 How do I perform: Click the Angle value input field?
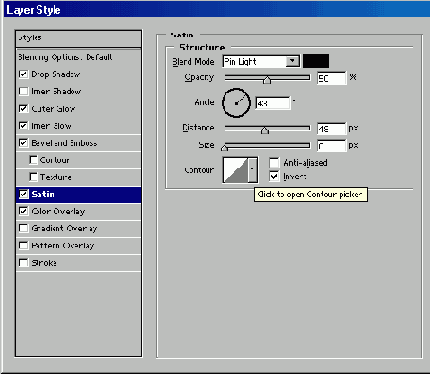273,103
